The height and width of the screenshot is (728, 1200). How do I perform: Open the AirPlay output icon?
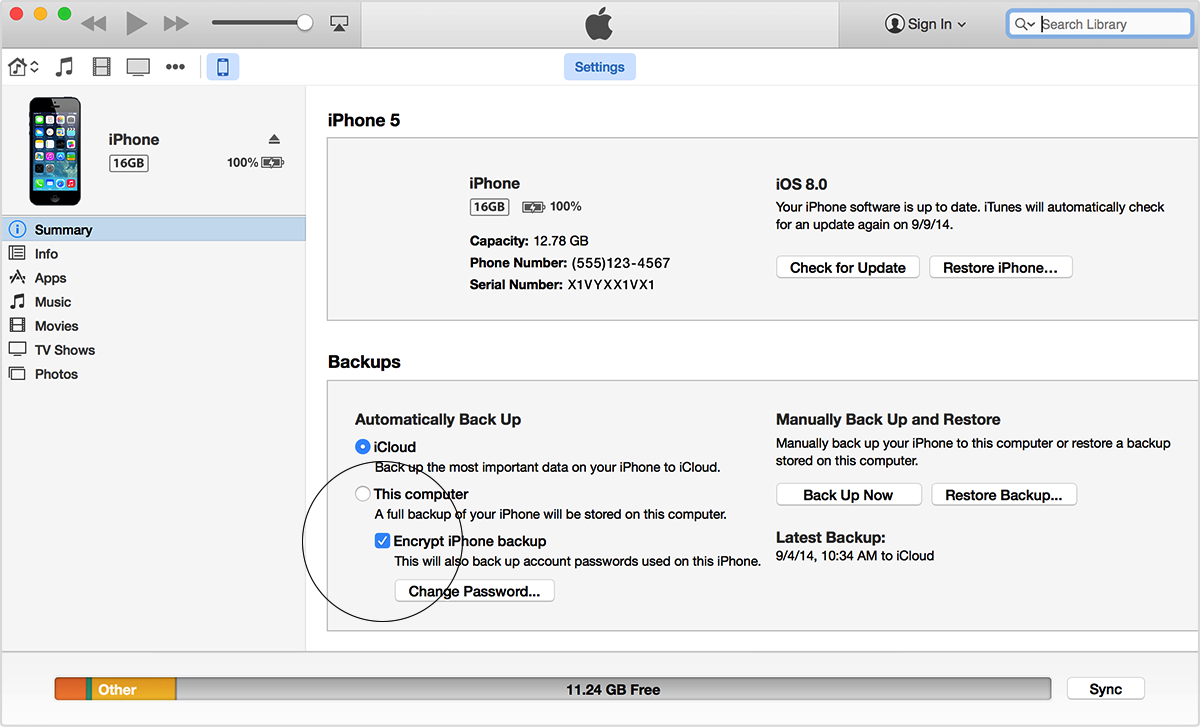(x=339, y=23)
